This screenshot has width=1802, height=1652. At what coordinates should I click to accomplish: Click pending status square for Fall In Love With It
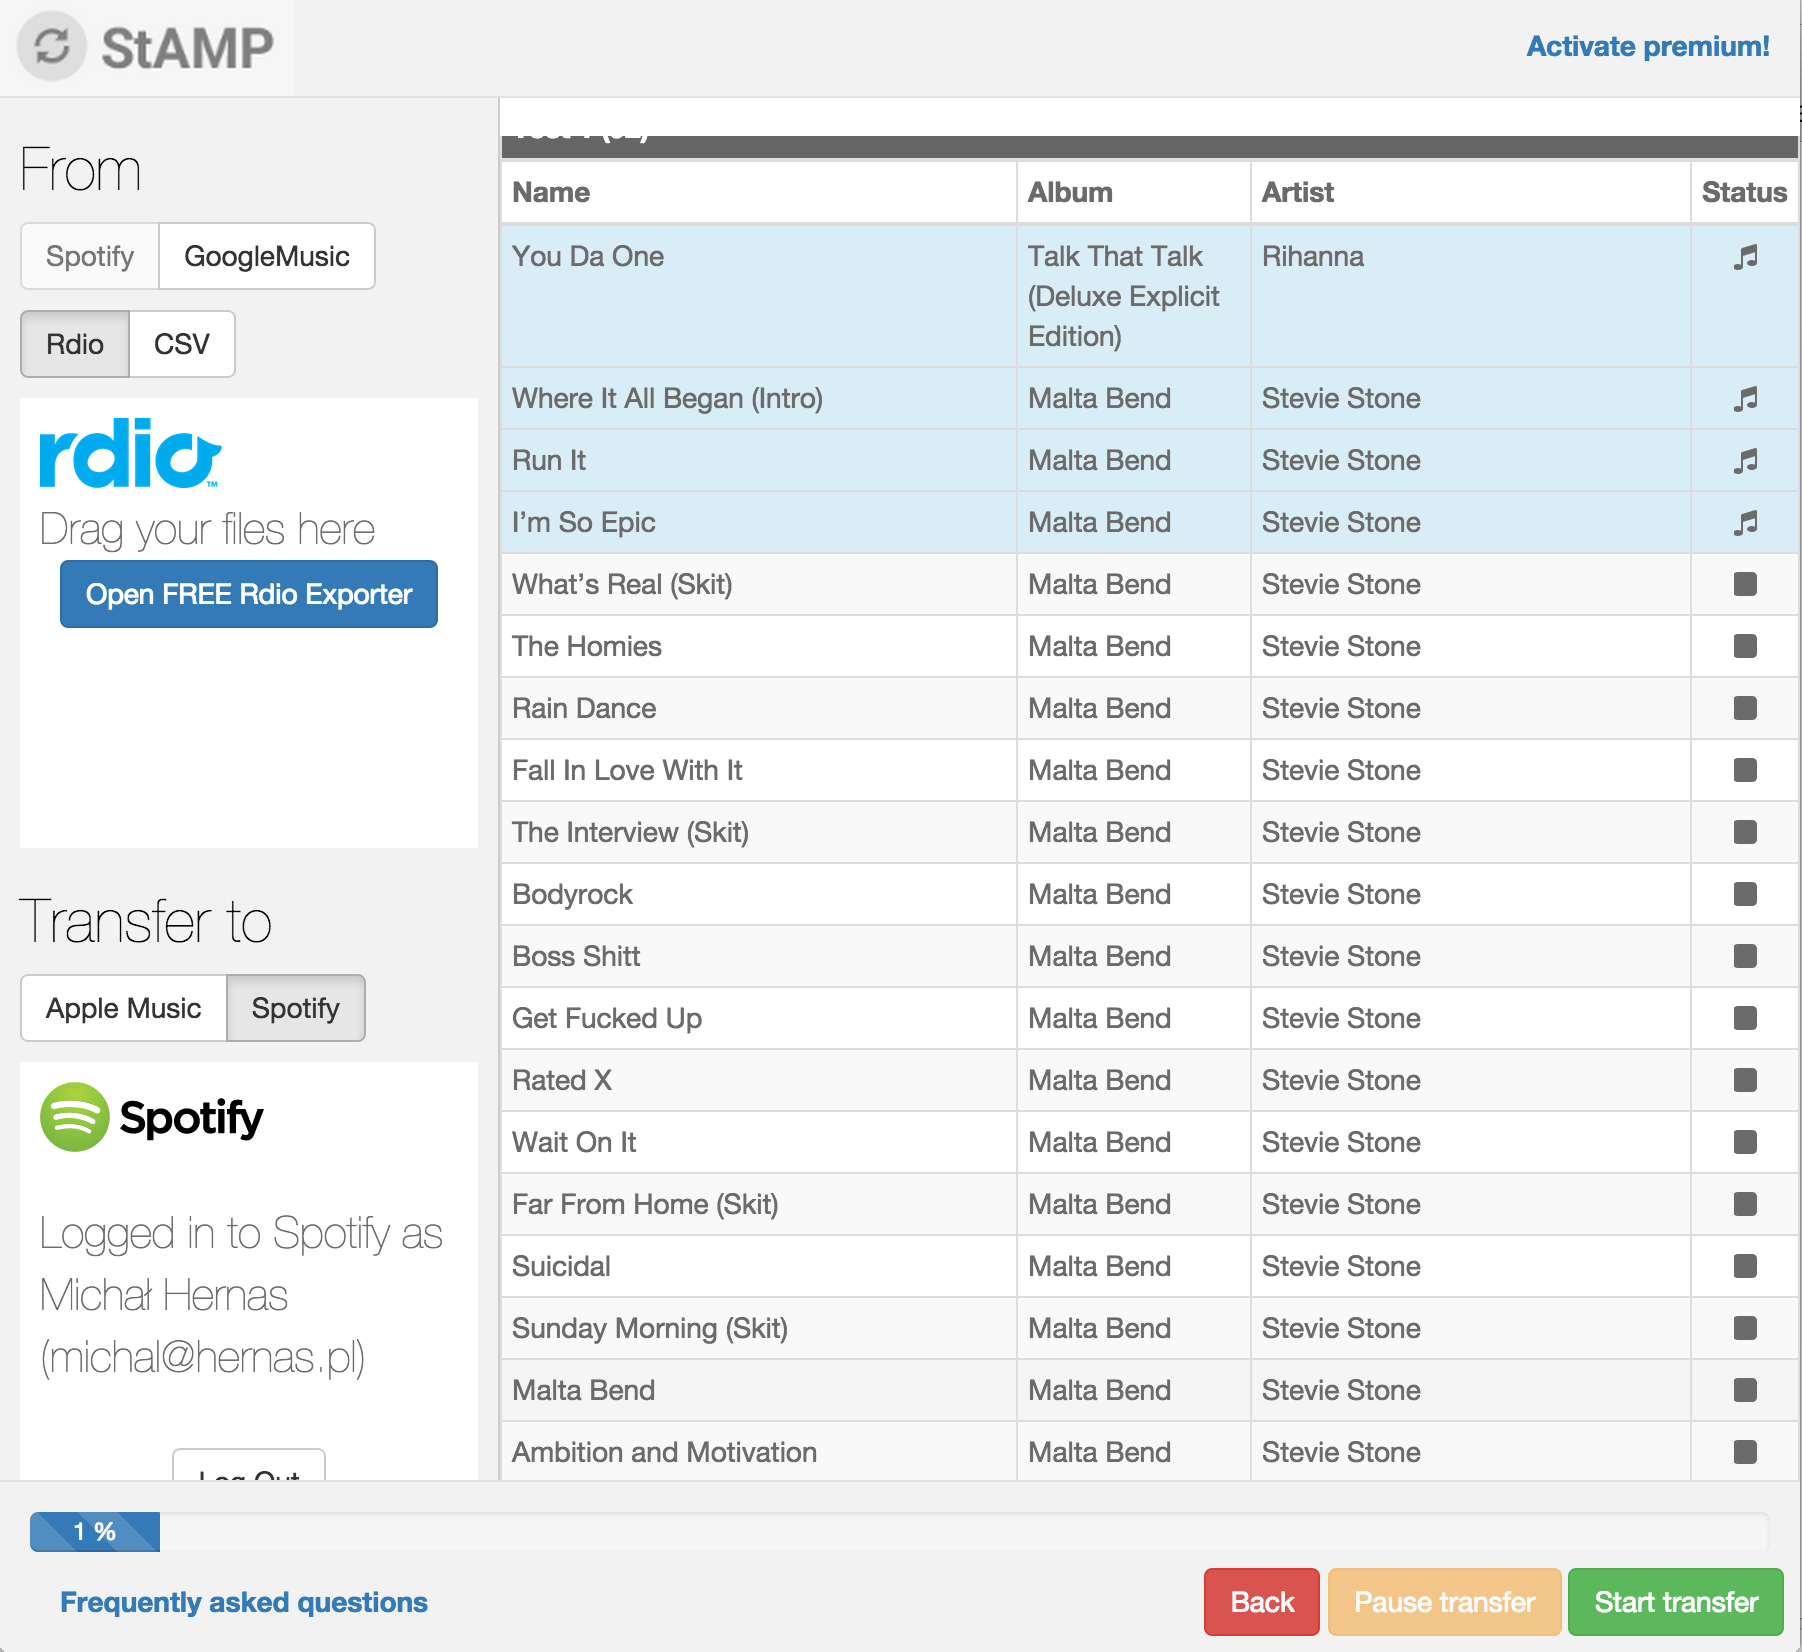(1745, 770)
